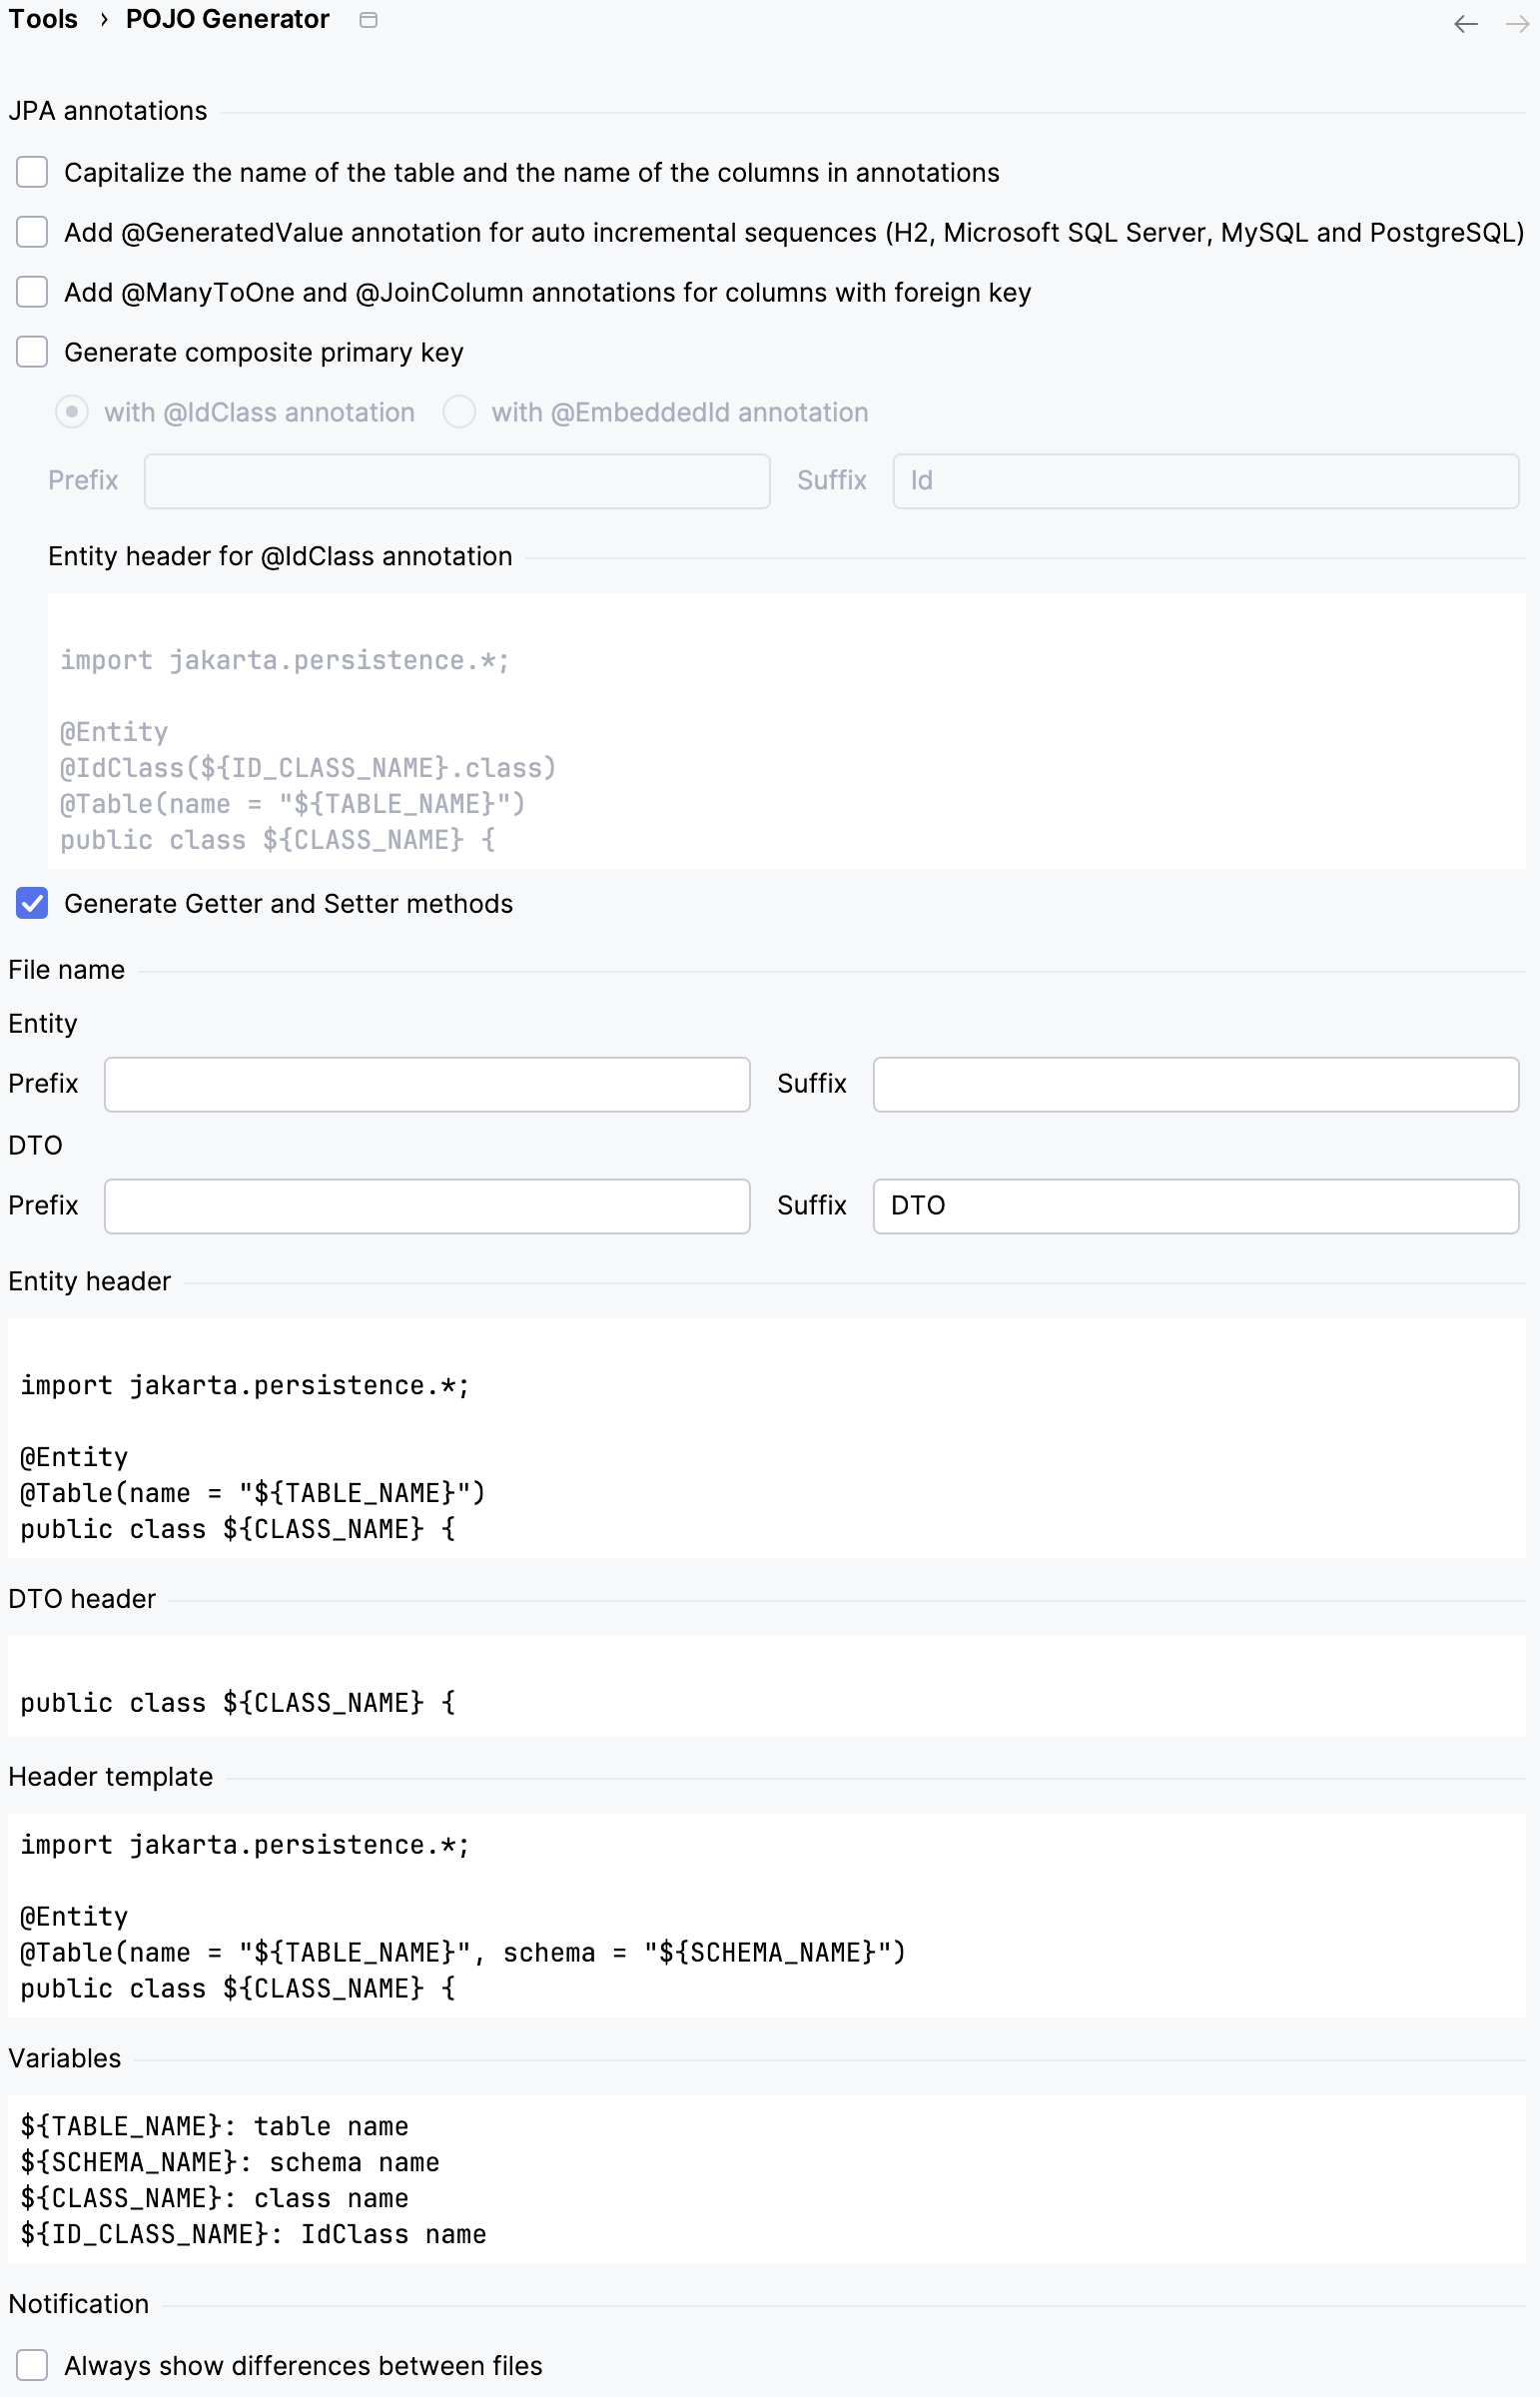Click inside the @IdClass entity header editor
Screen dimensions: 1540x2397
tap(787, 731)
